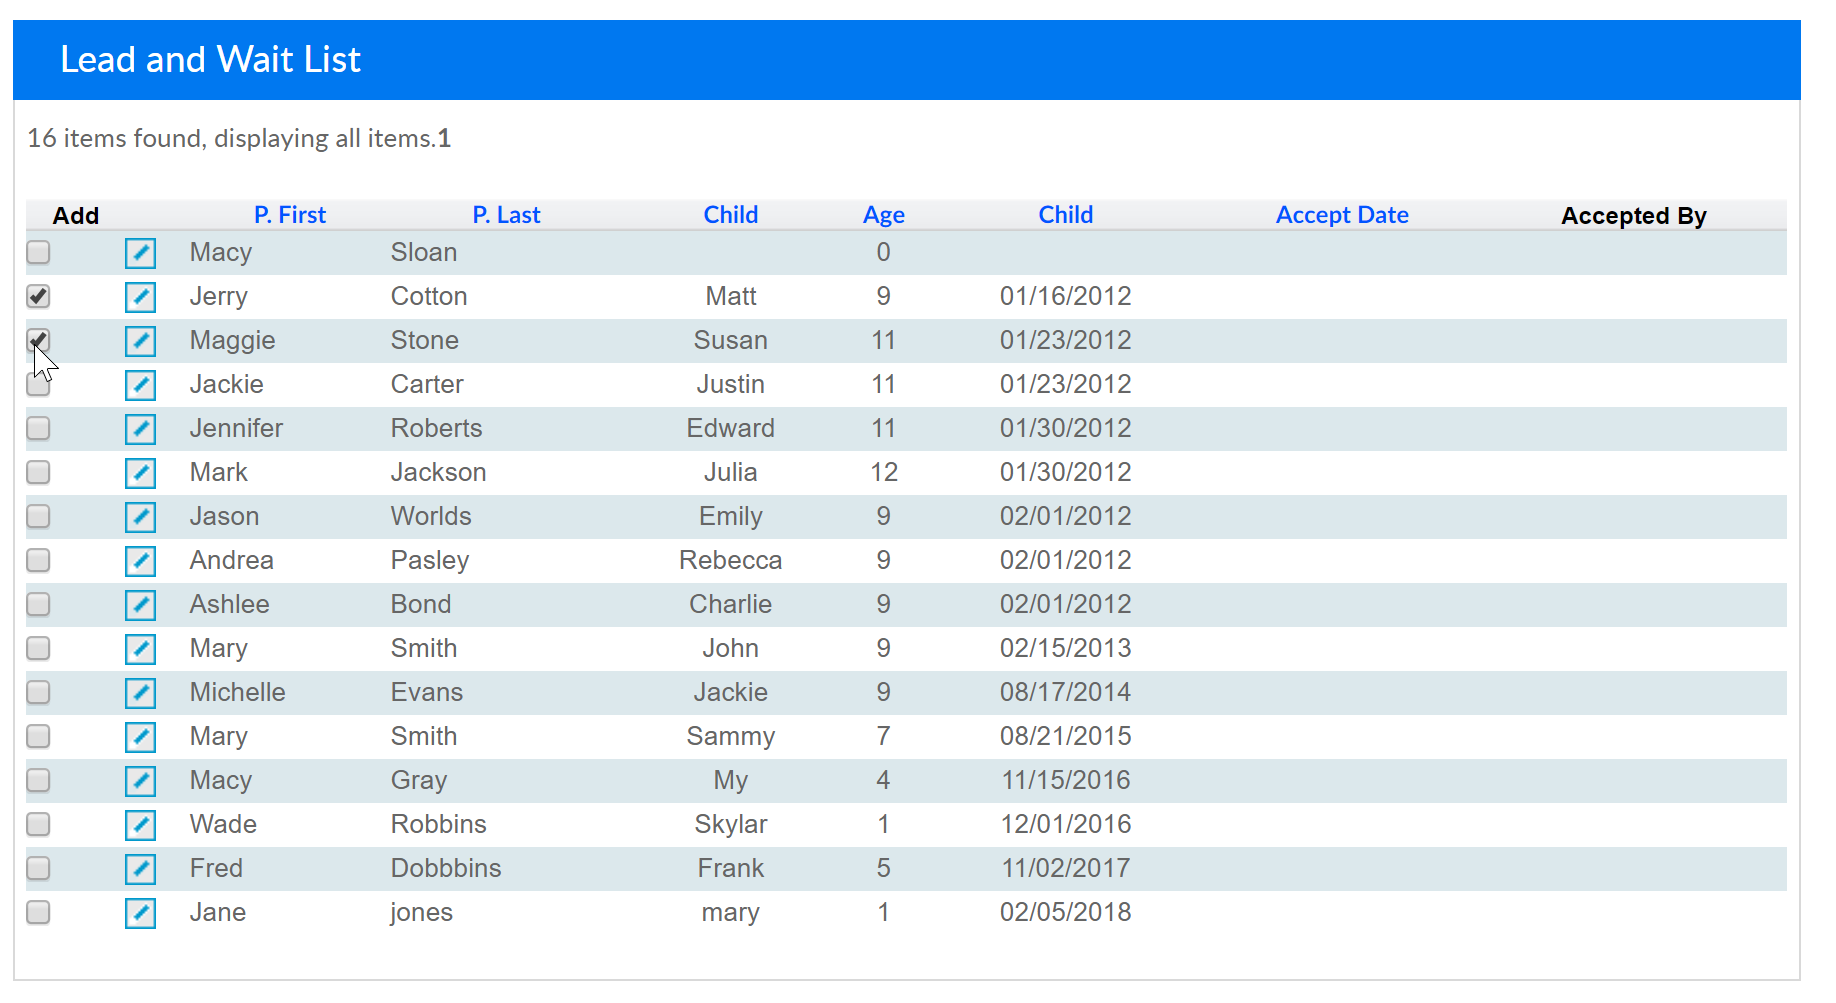1836x1003 pixels.
Task: Check the Add box for Jackie Carter
Action: click(x=38, y=384)
